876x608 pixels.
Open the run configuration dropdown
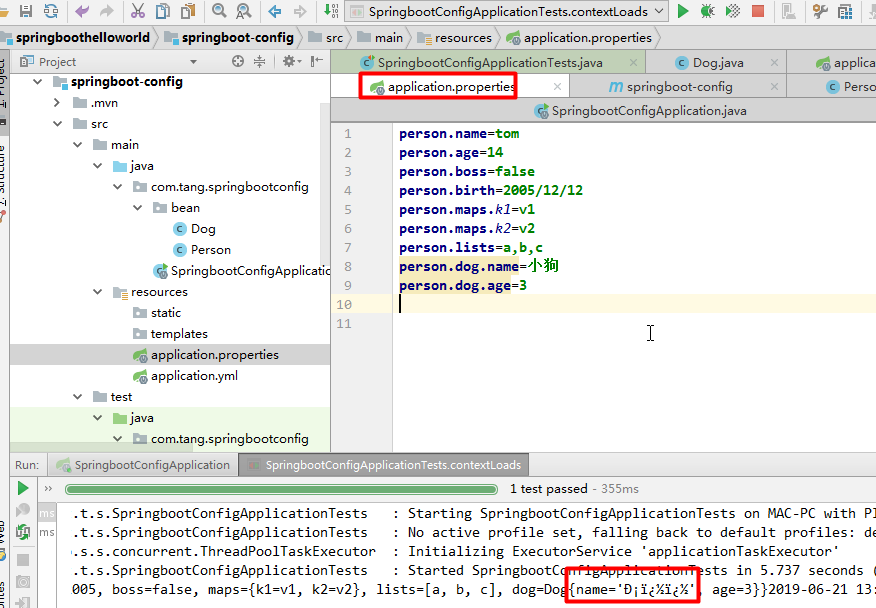[x=659, y=11]
